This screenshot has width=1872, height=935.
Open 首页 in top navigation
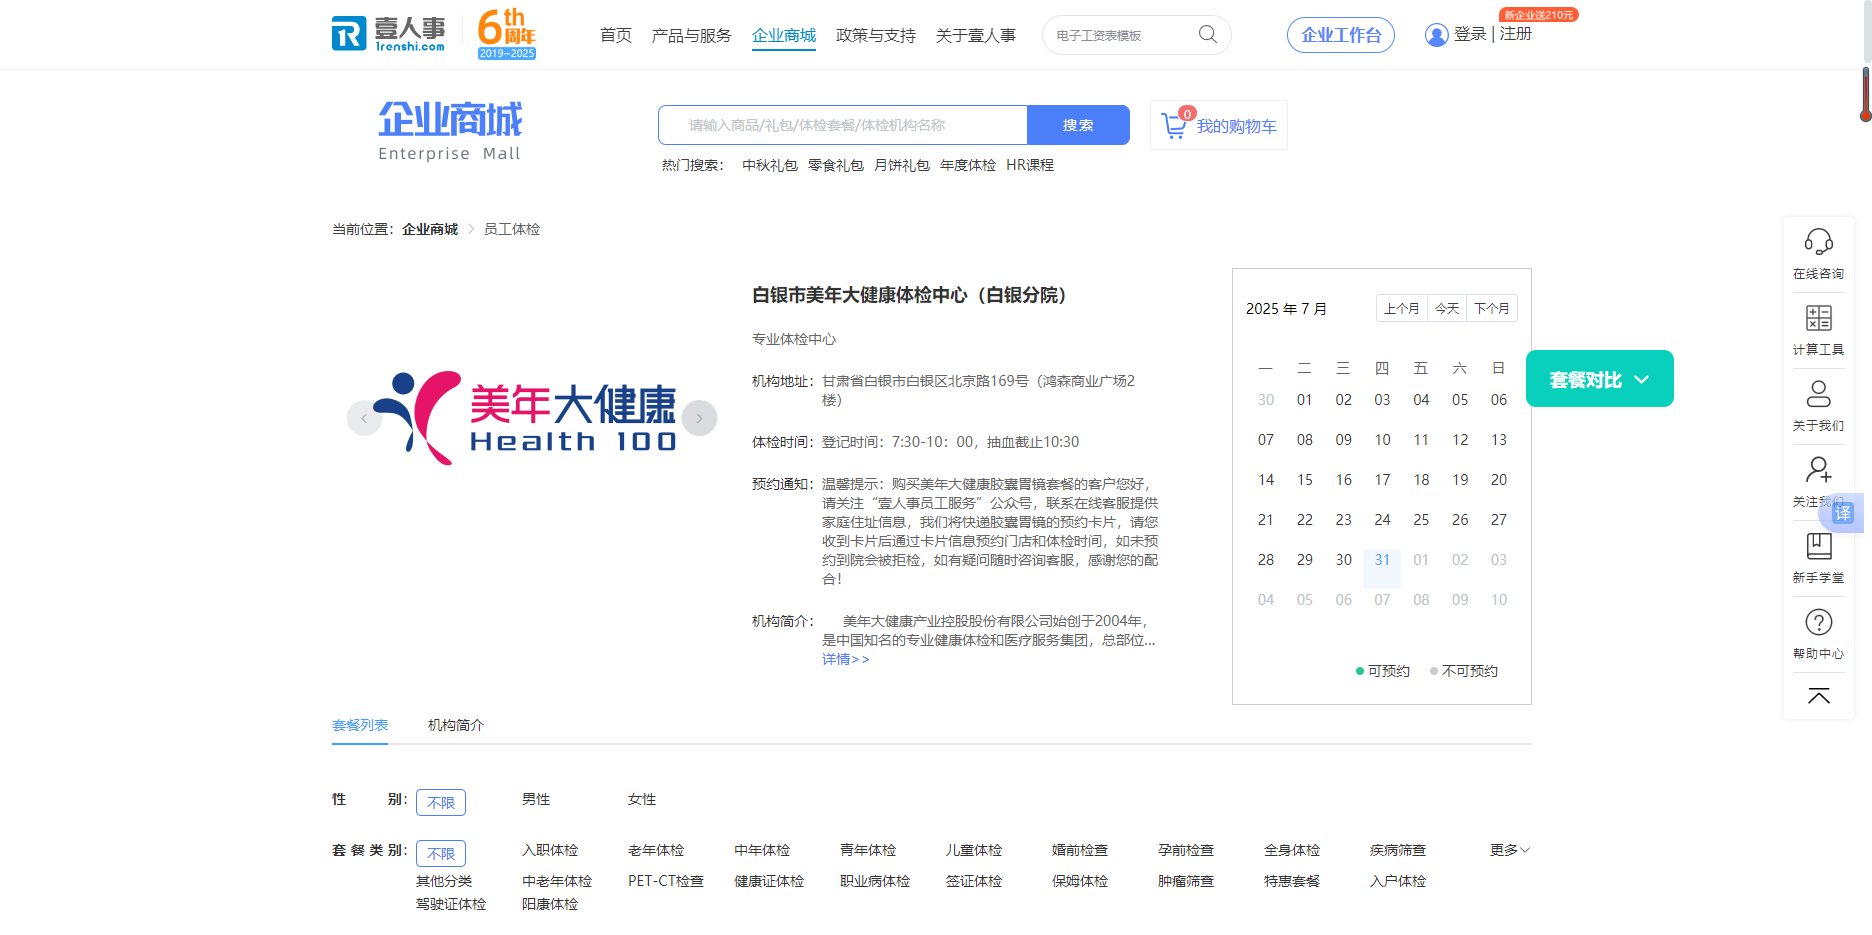click(x=616, y=35)
